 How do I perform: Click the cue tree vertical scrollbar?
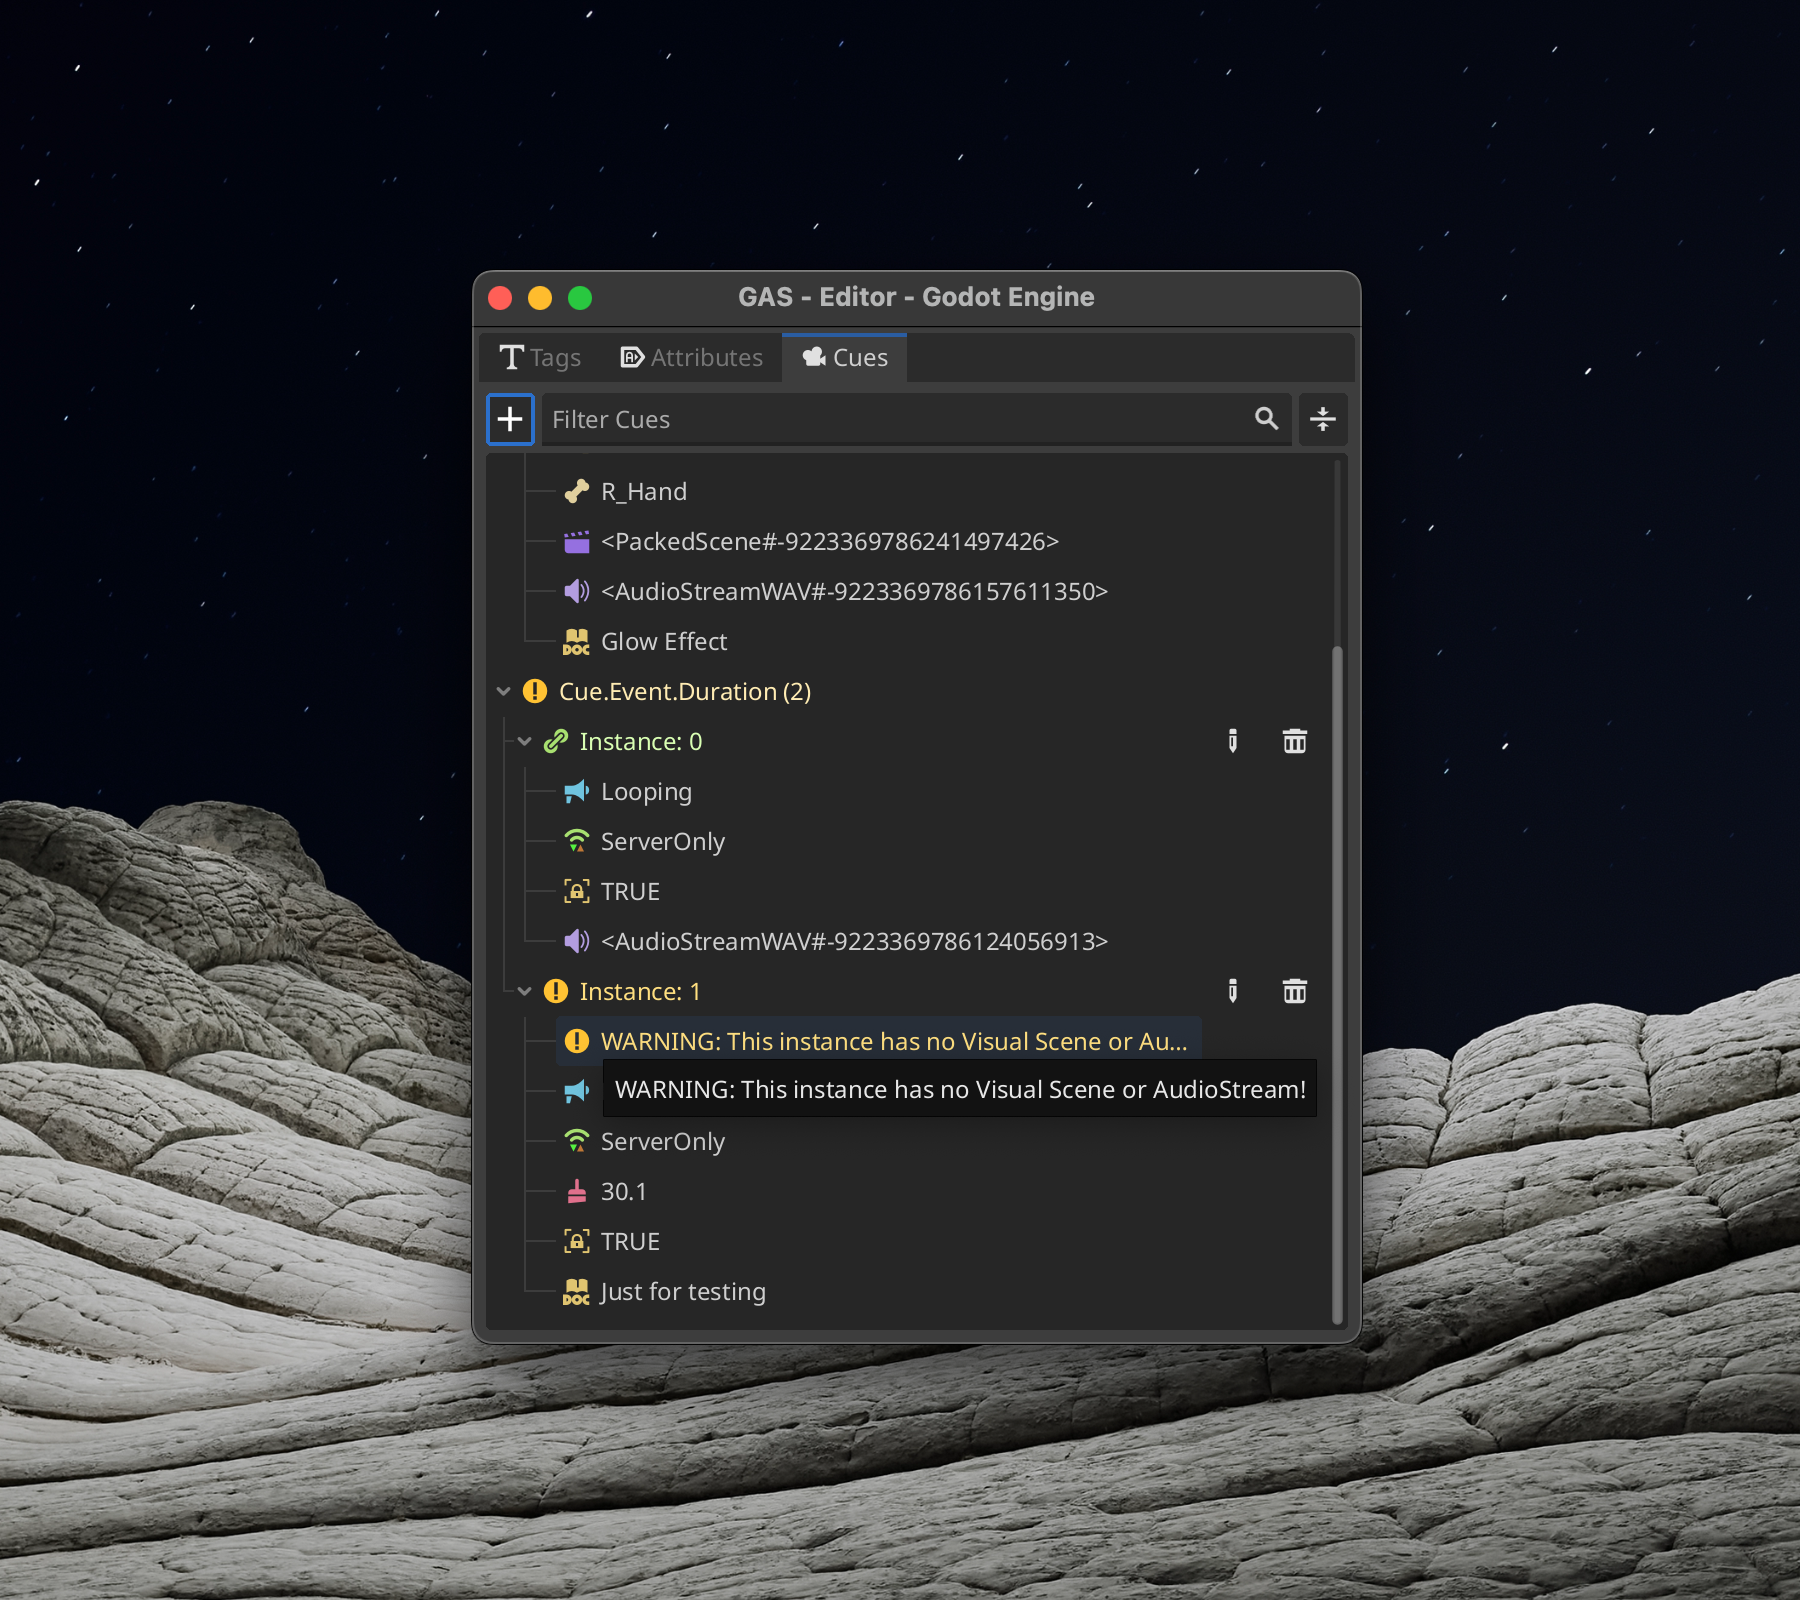coord(1337,985)
